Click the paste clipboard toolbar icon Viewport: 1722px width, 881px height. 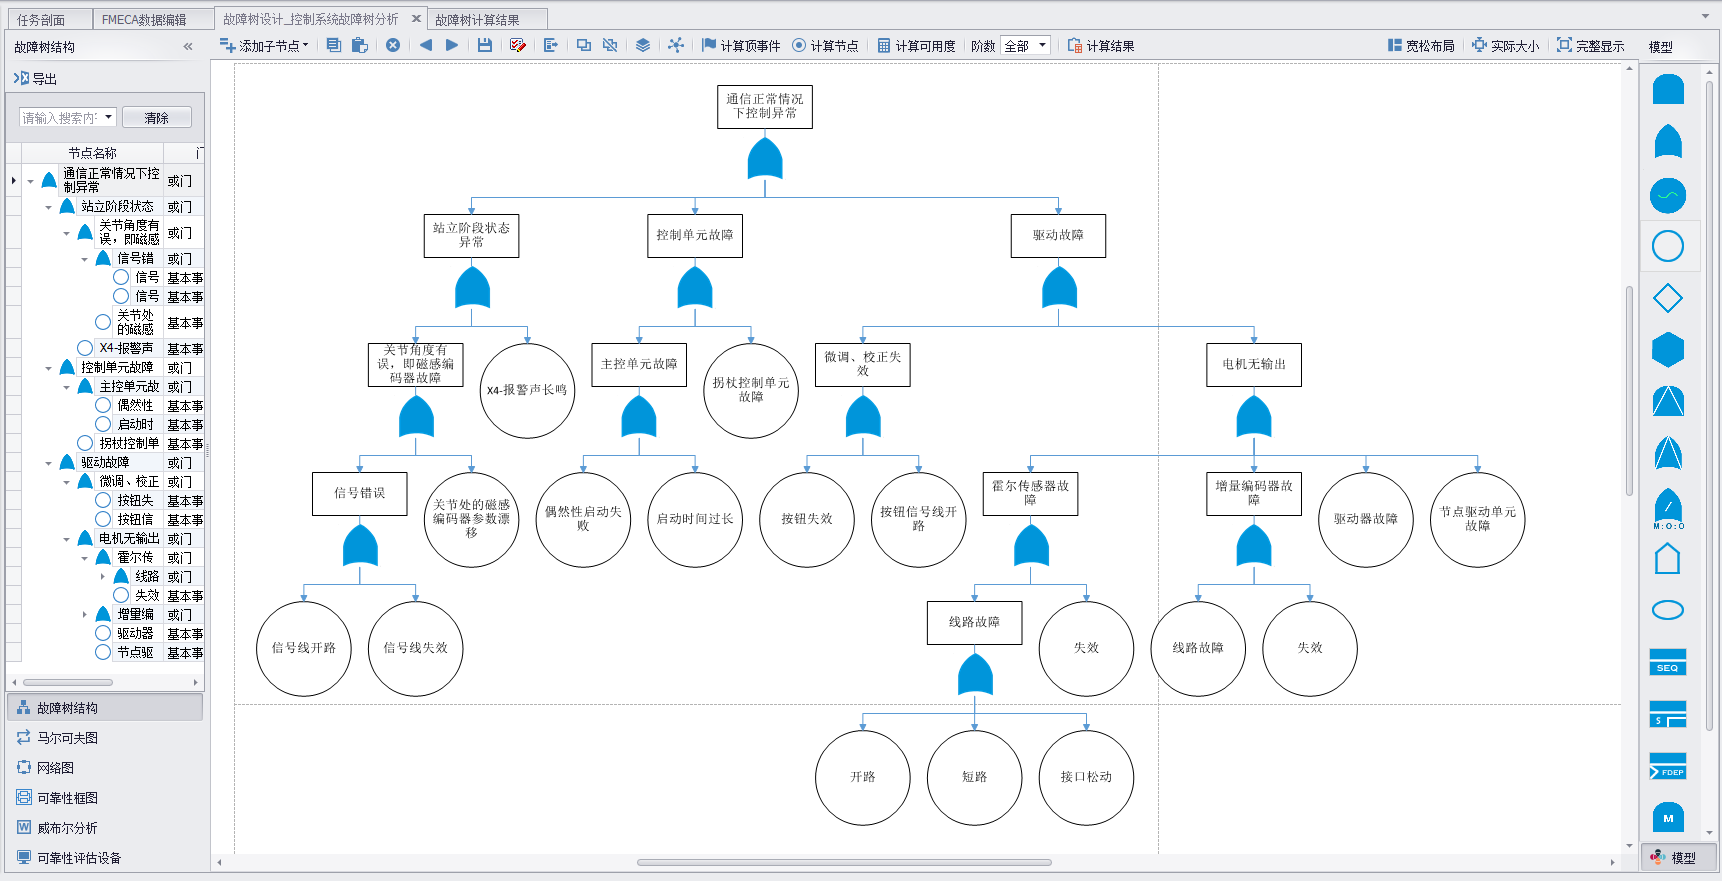[360, 45]
